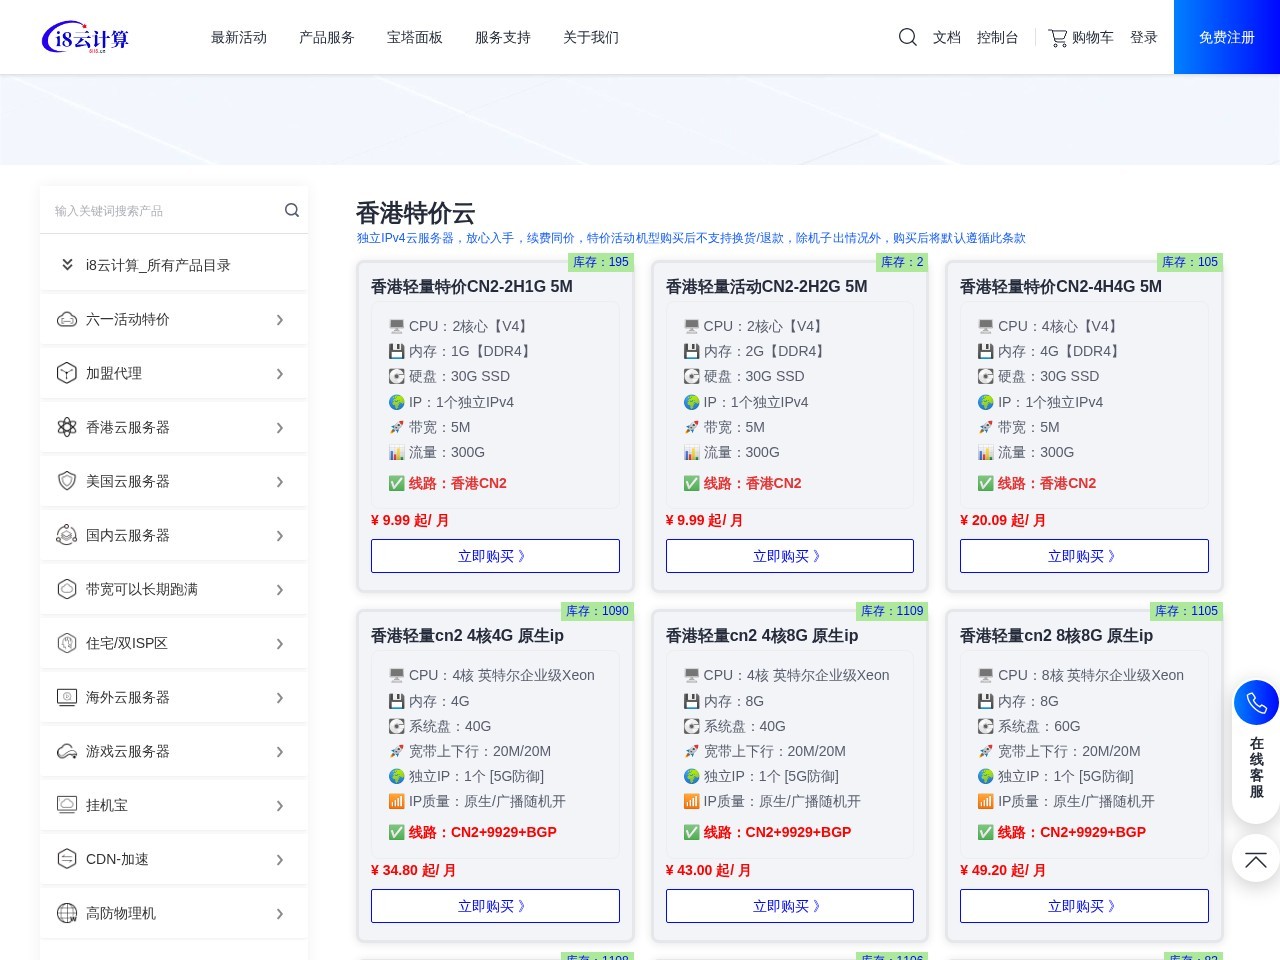
Task: Expand the 国内云服务器 category chevron
Action: point(280,536)
